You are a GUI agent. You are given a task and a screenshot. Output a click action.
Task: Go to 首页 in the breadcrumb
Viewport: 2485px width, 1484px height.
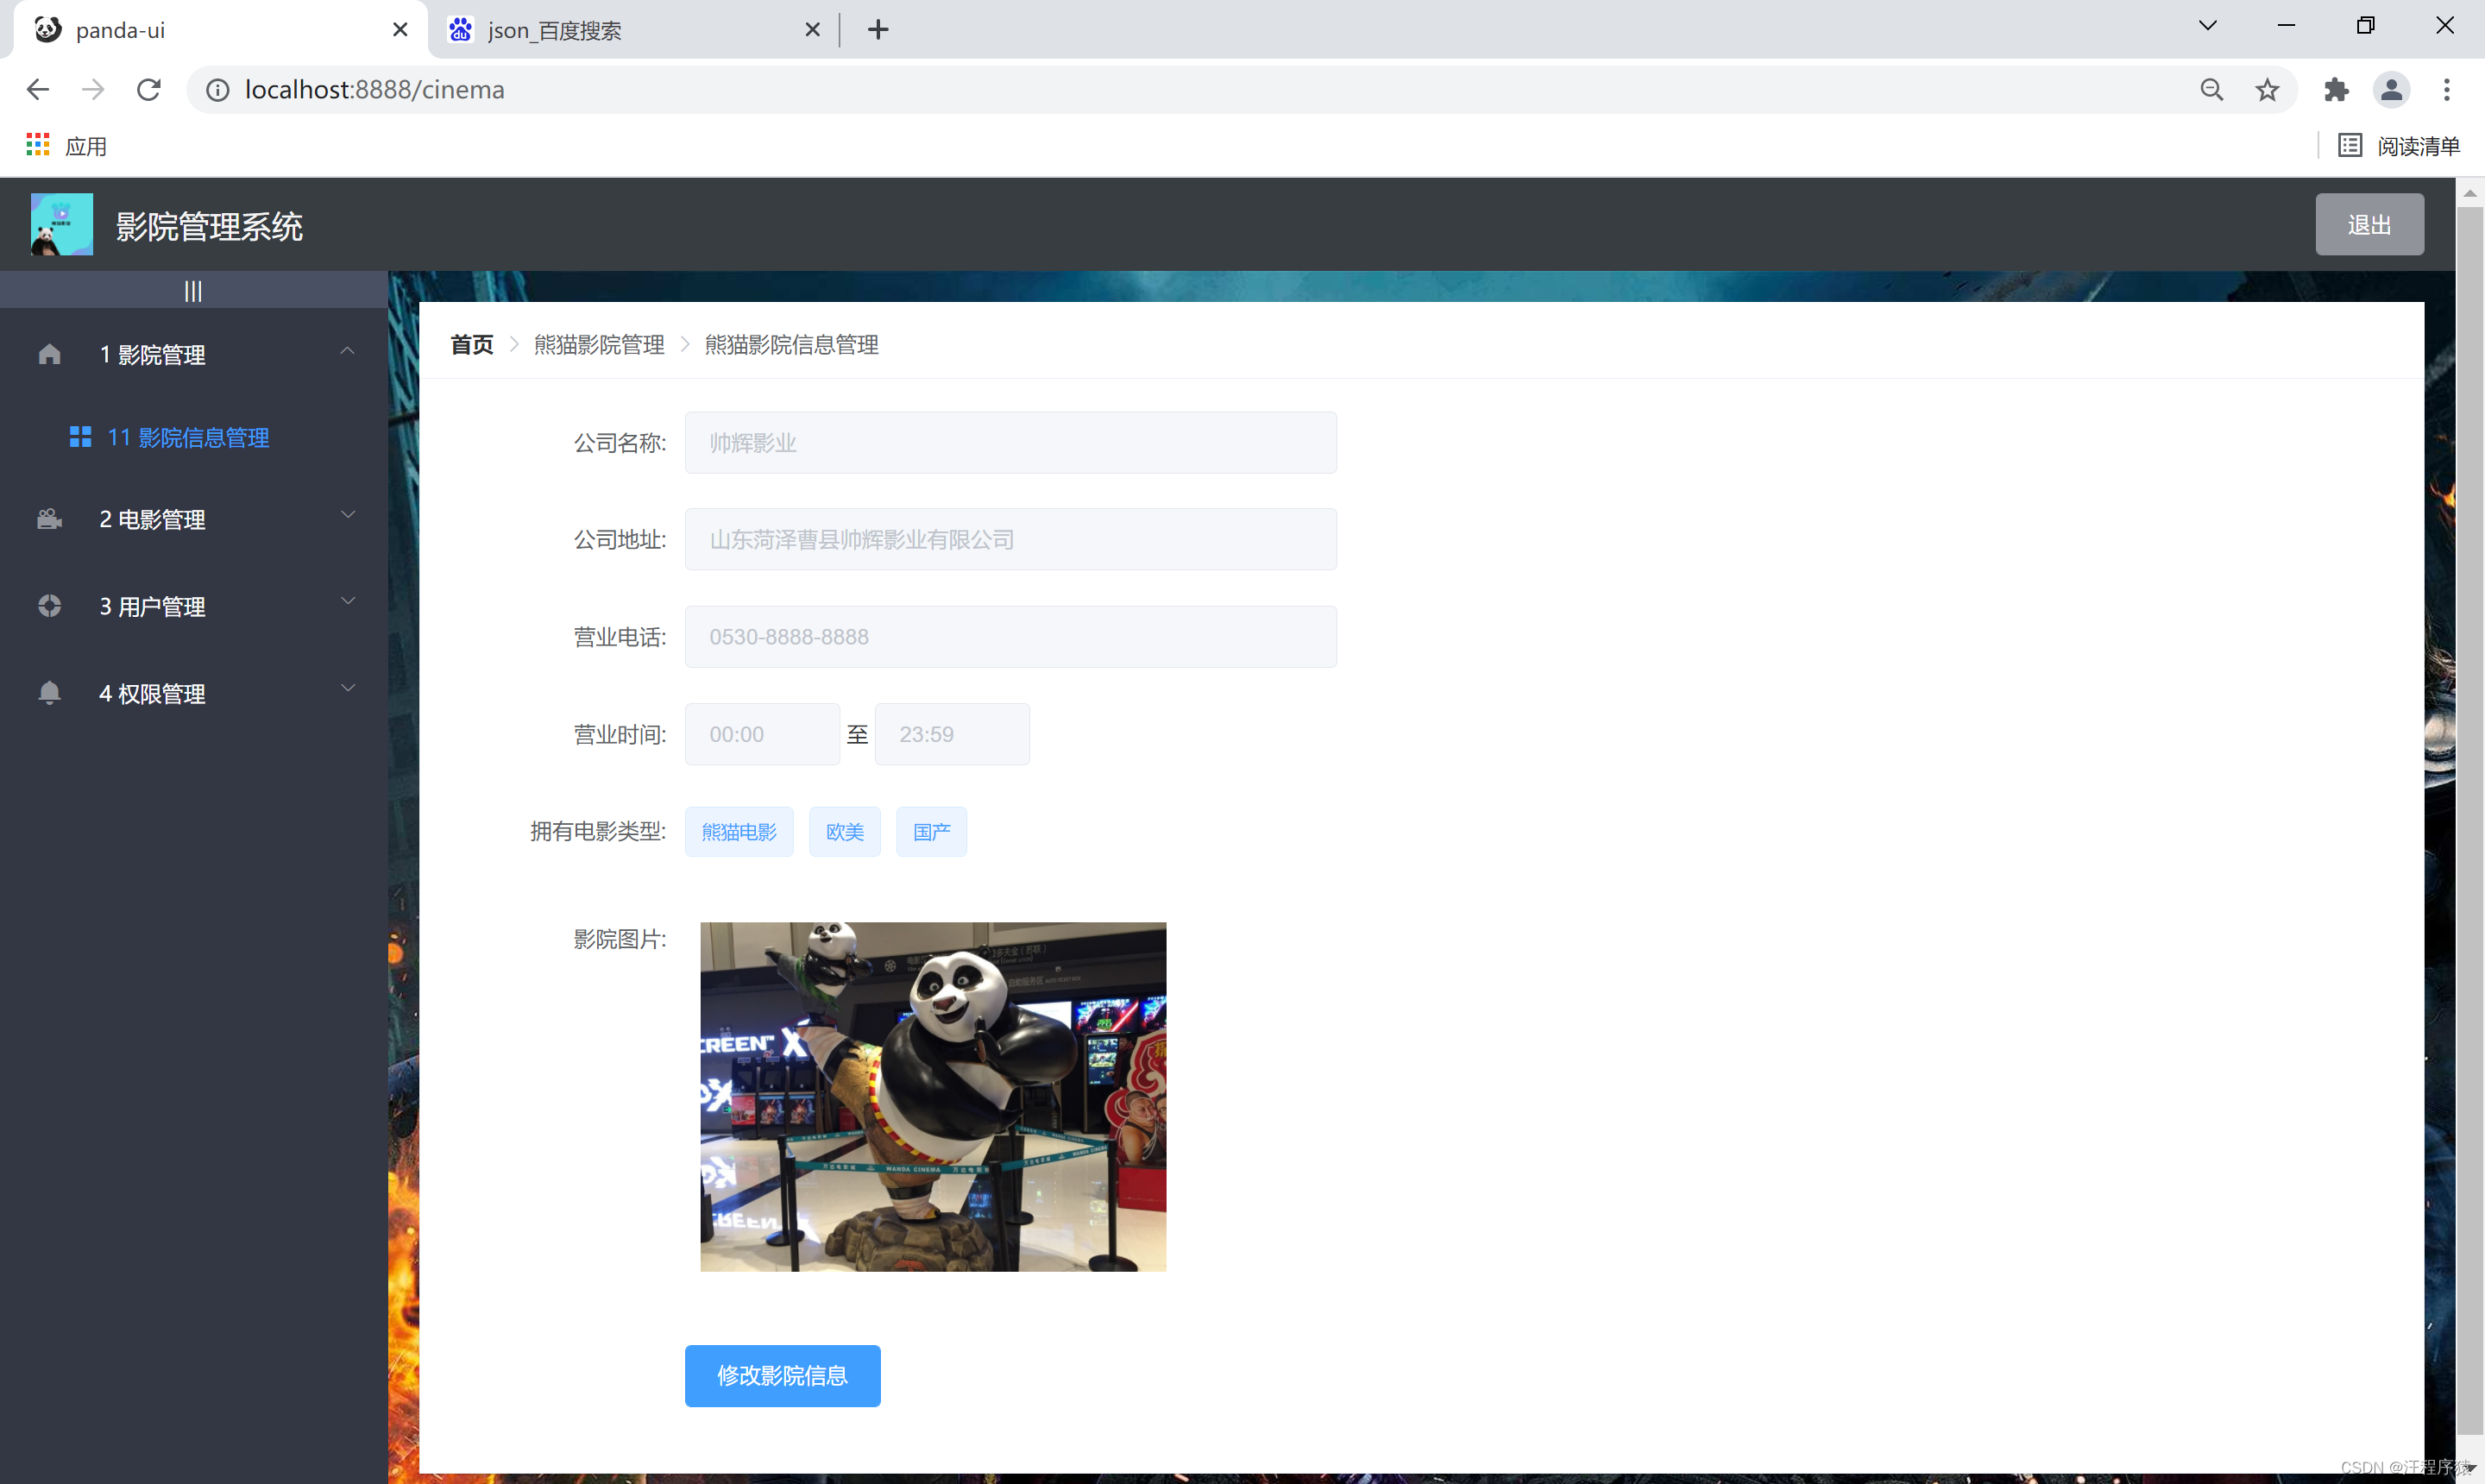(472, 344)
